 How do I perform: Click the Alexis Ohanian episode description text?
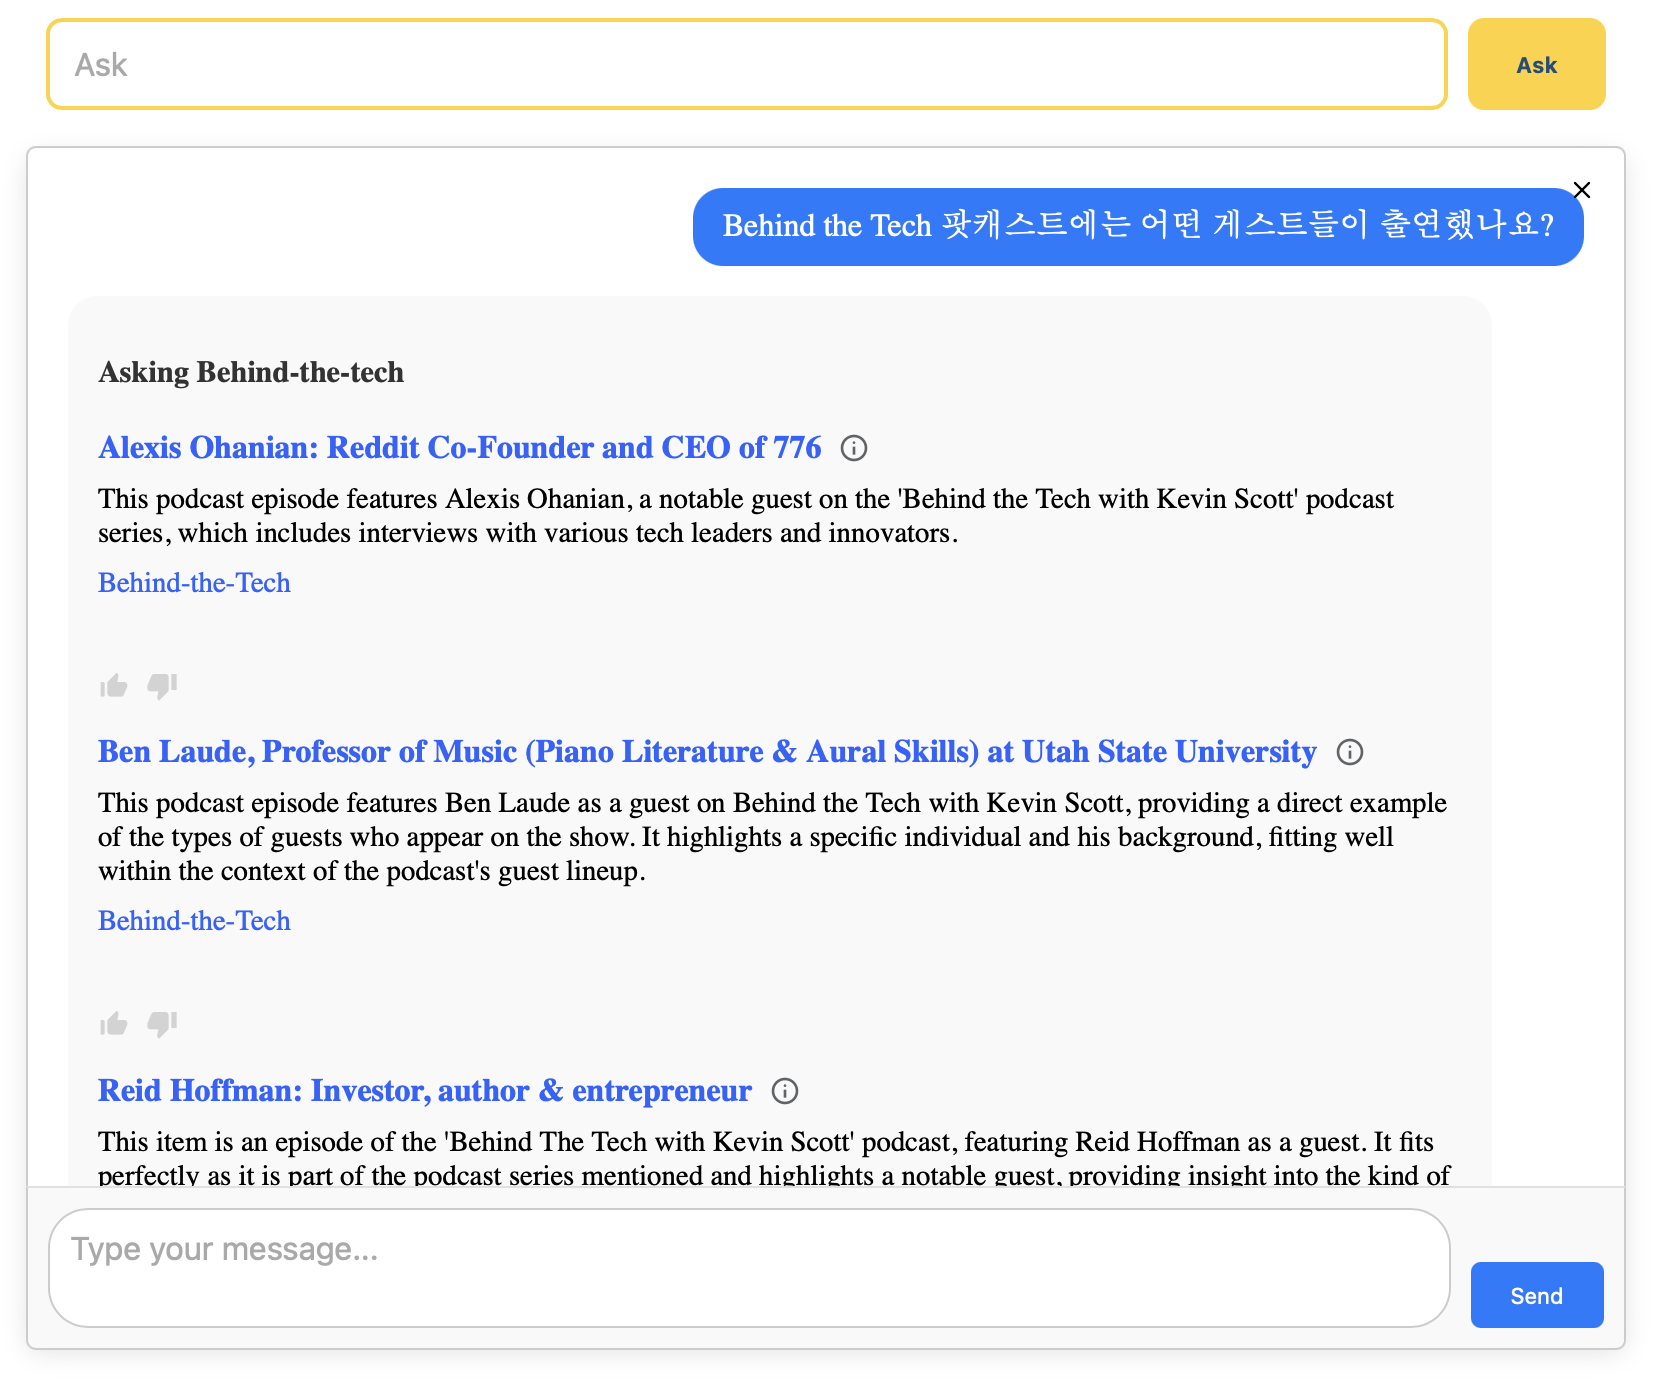pos(746,516)
